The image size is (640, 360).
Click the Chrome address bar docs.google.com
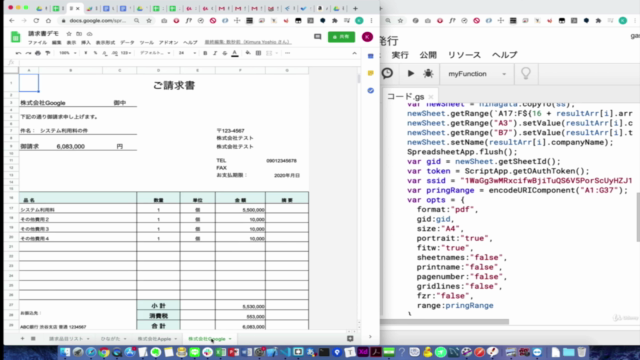pos(97,20)
